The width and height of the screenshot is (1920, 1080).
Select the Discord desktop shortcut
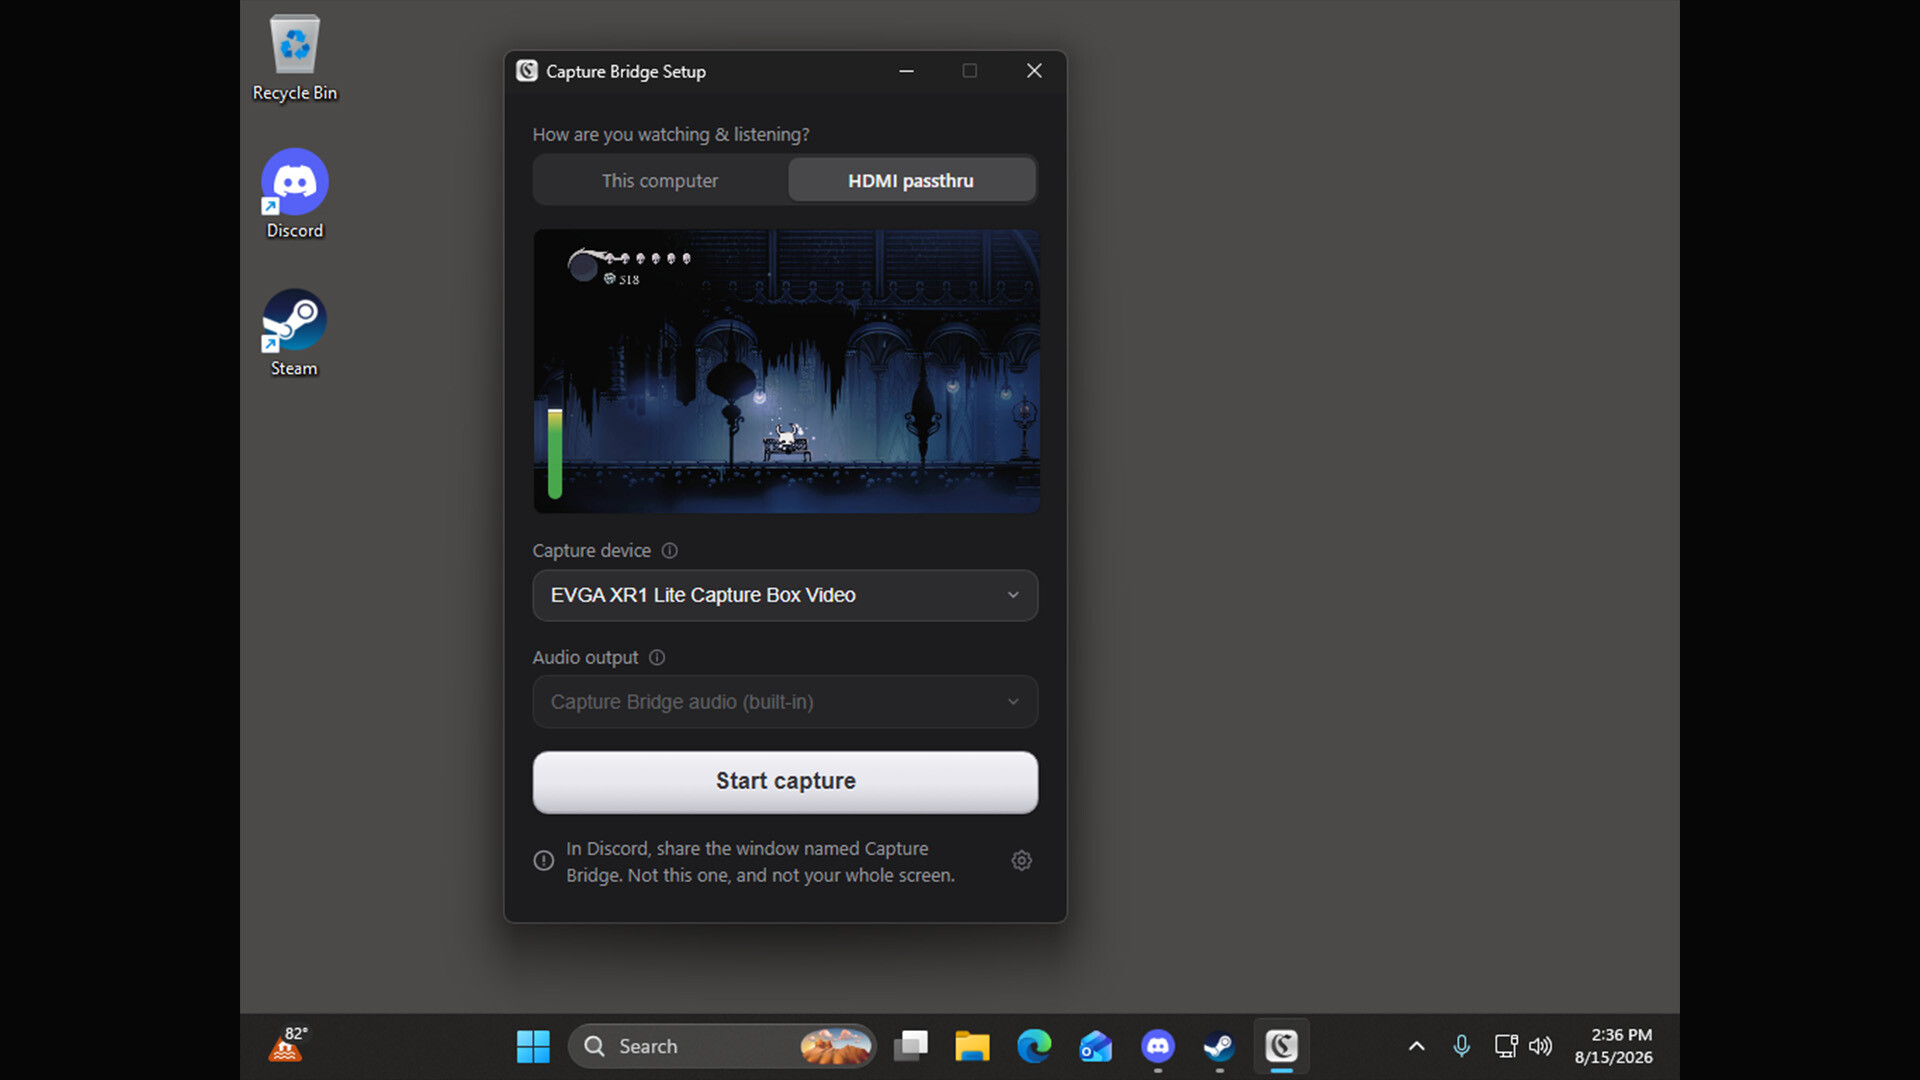pyautogui.click(x=294, y=195)
